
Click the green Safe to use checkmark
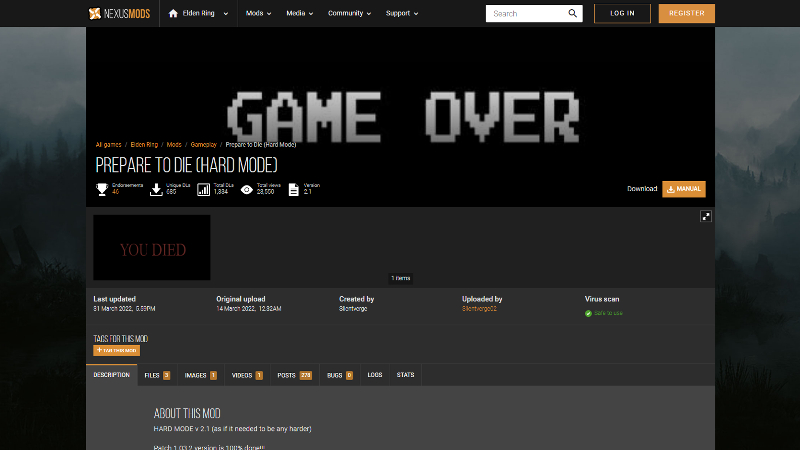588,313
